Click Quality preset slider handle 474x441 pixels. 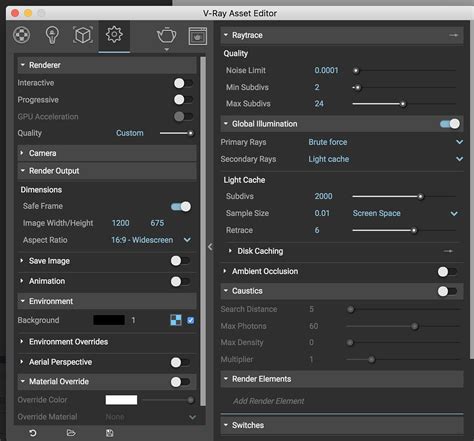click(191, 133)
